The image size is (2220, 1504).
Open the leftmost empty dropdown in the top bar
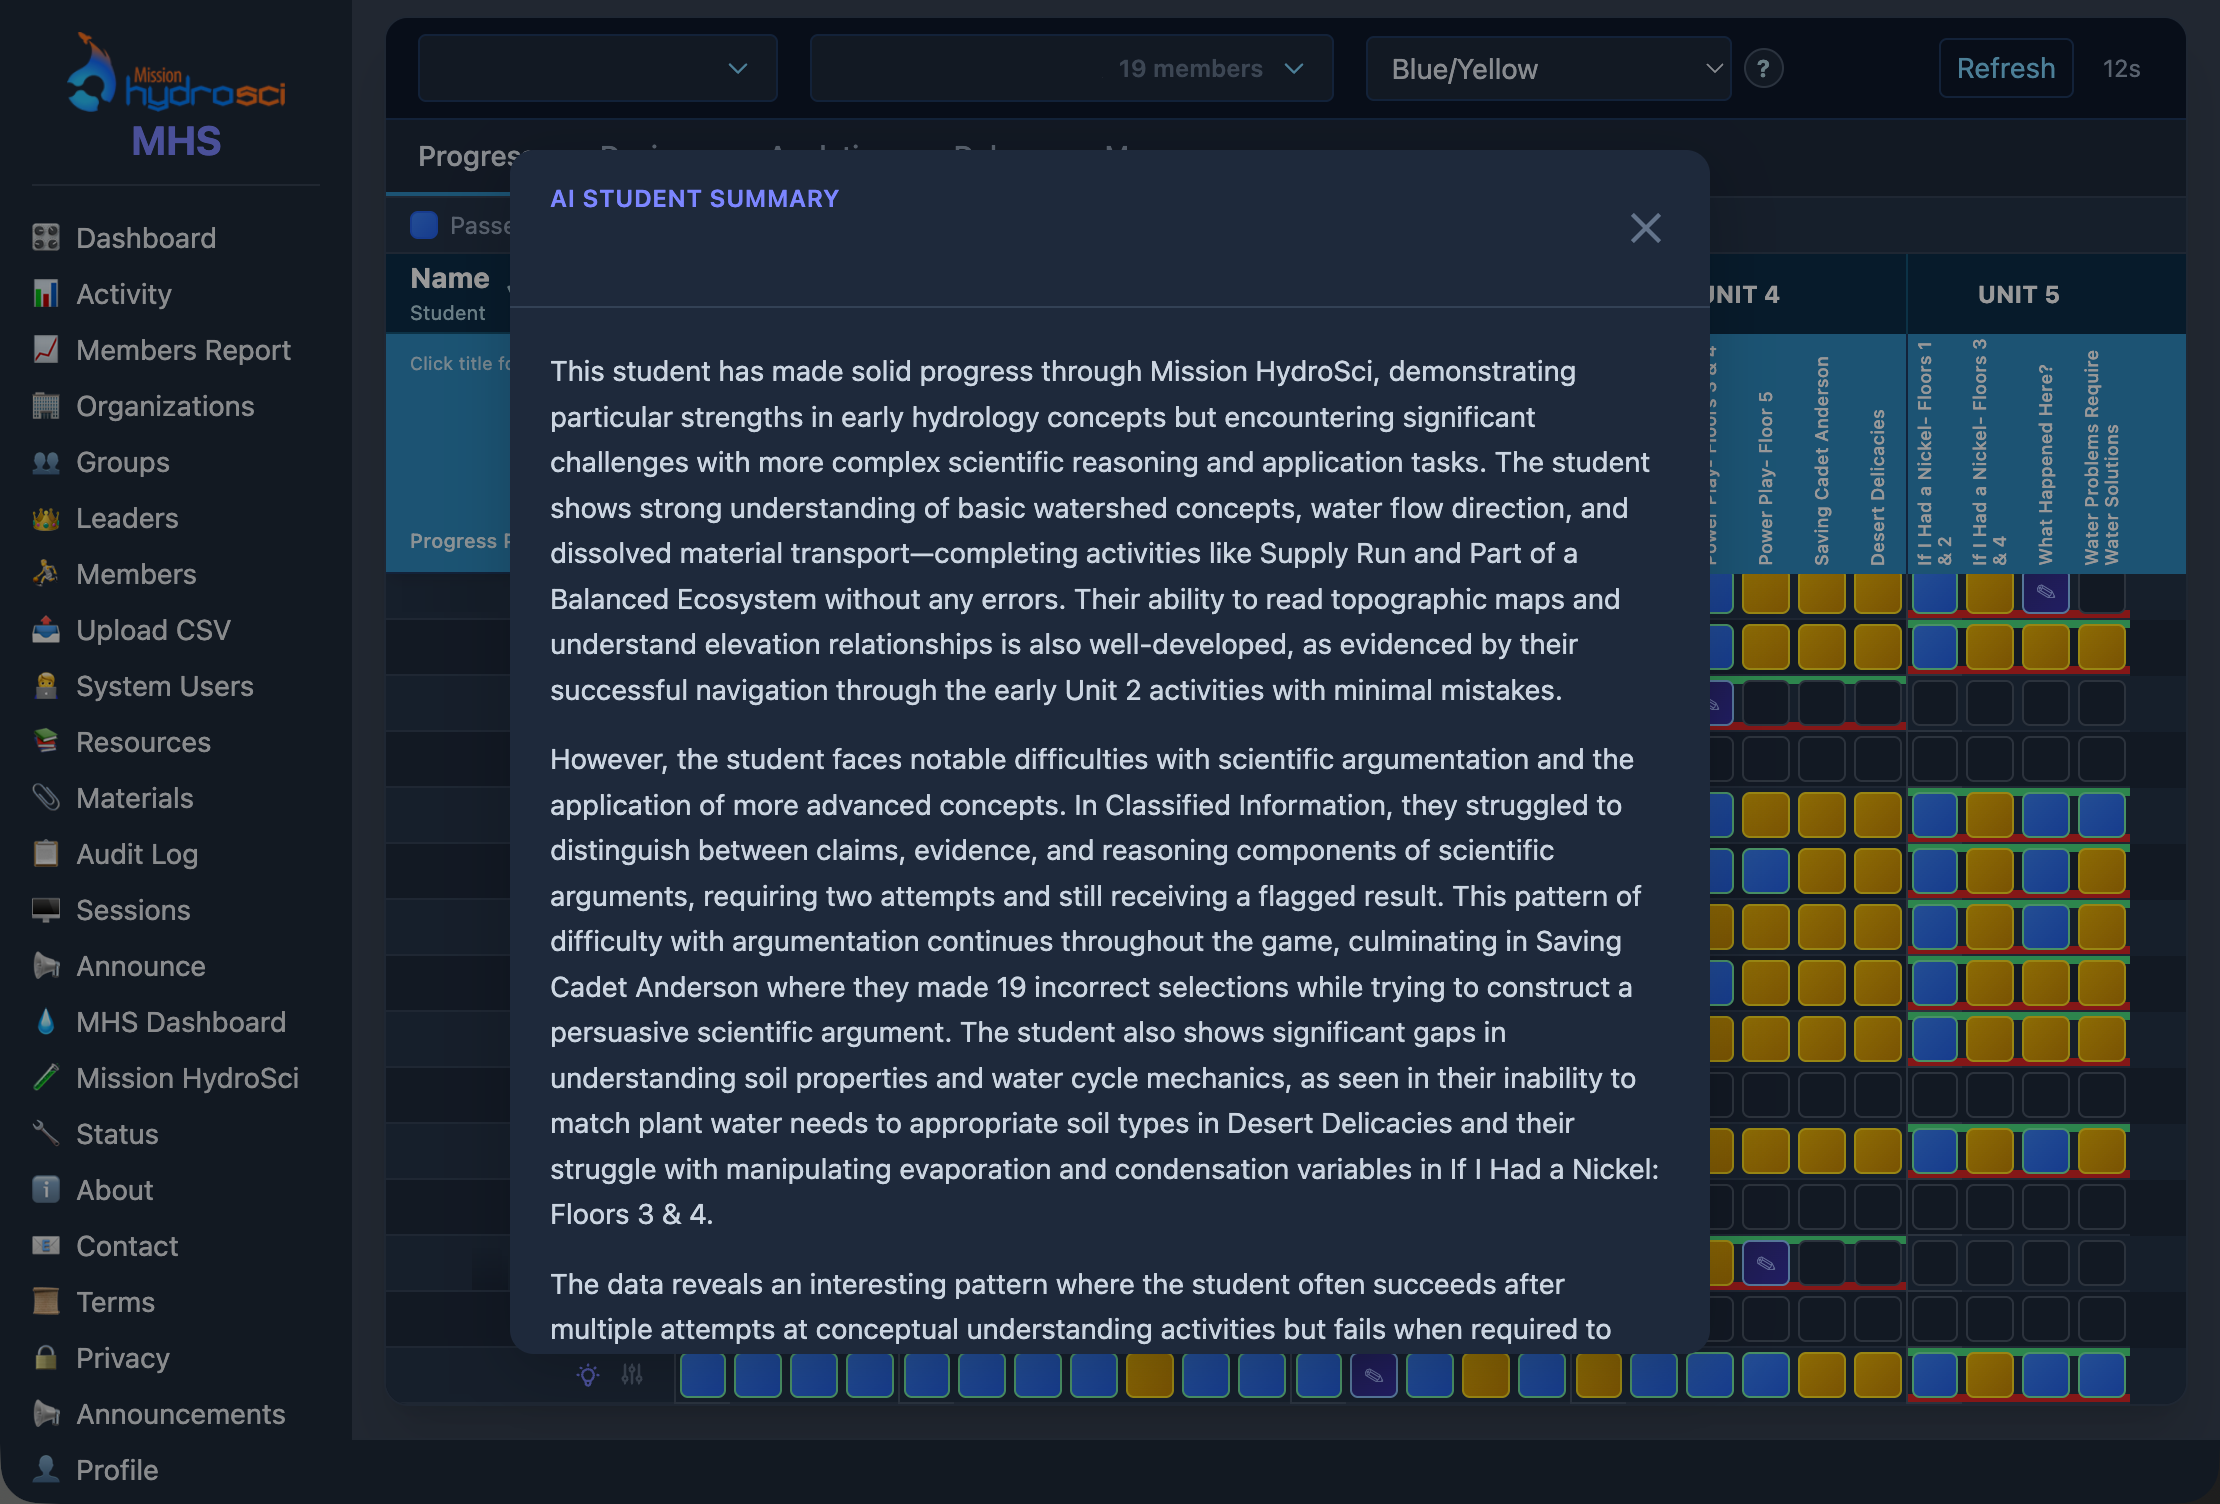point(596,68)
